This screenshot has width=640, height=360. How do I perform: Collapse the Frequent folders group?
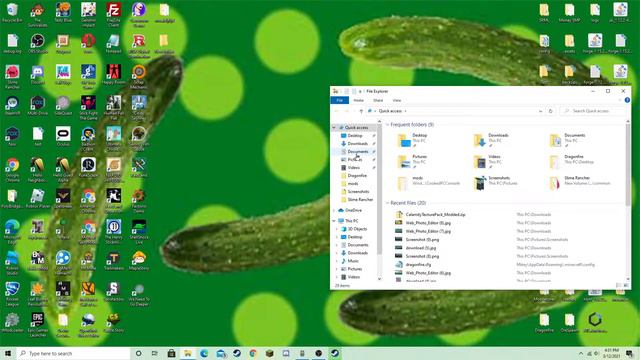pos(387,124)
